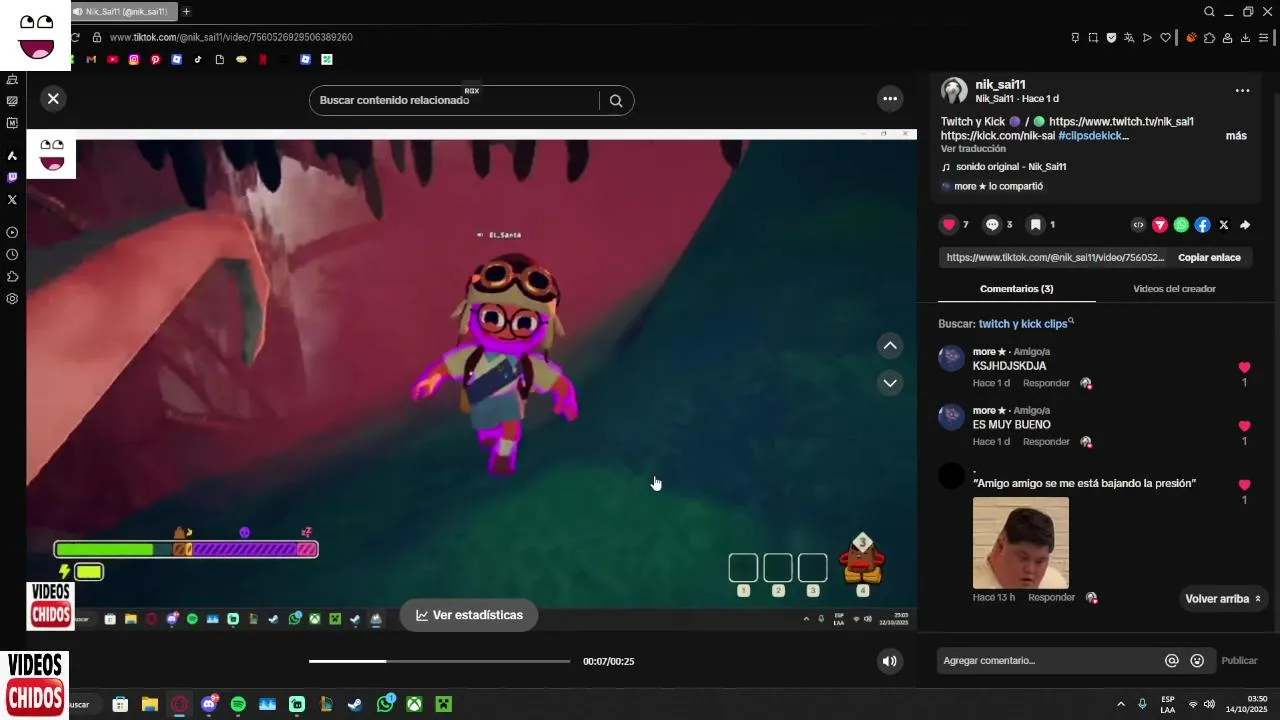Reply to the ES MUY BUENO comment
This screenshot has height=720, width=1280.
(x=1046, y=442)
